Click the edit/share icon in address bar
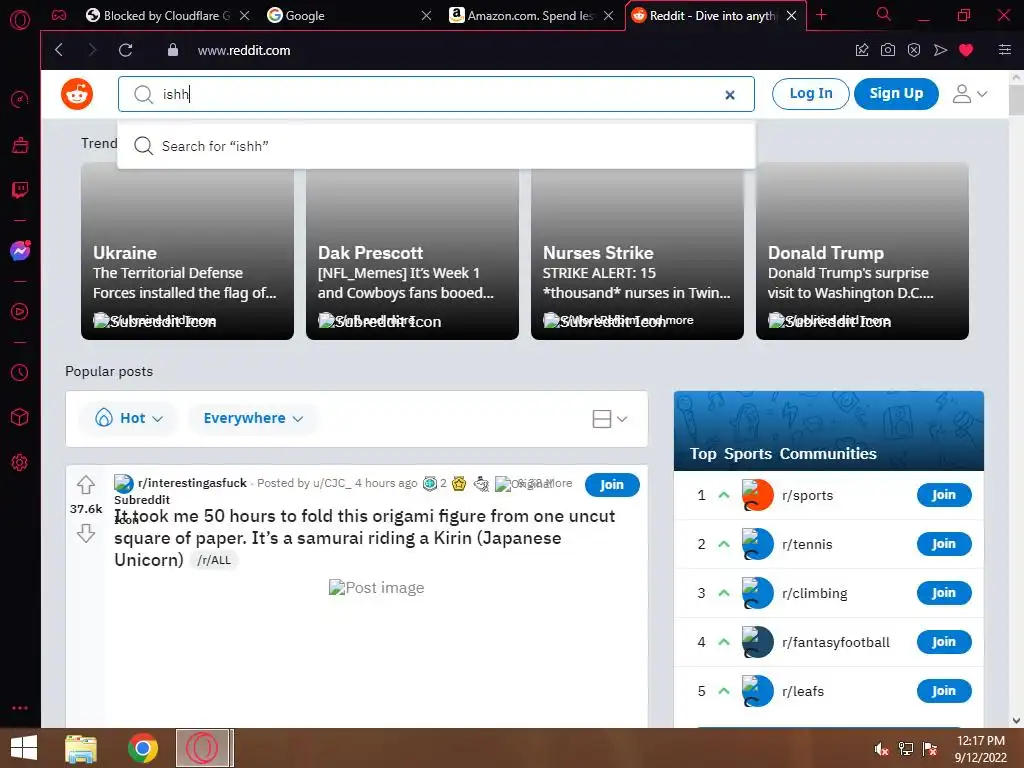1024x768 pixels. 862,50
